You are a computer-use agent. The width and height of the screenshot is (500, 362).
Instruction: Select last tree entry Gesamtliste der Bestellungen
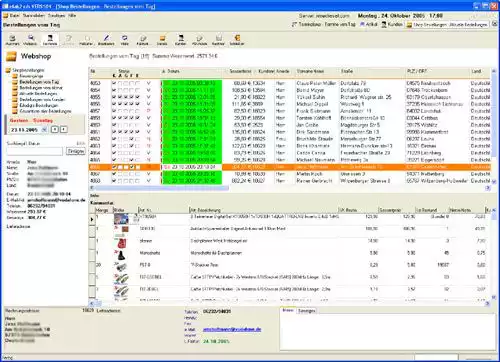click(45, 111)
